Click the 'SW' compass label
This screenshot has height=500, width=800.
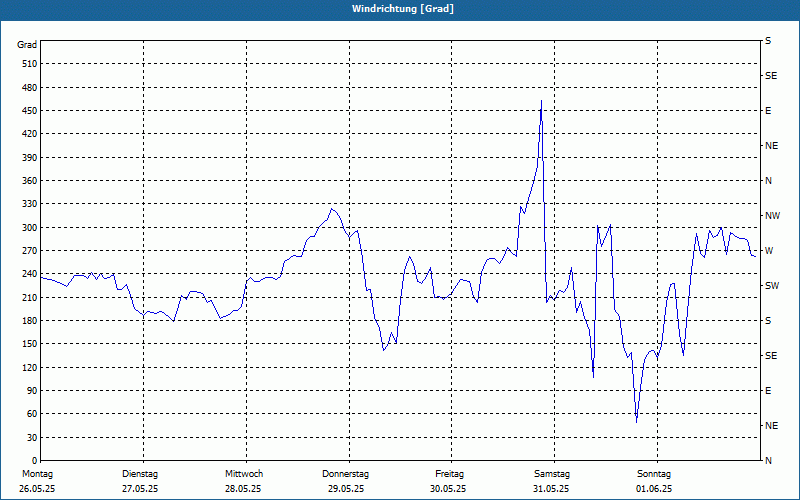[772, 286]
